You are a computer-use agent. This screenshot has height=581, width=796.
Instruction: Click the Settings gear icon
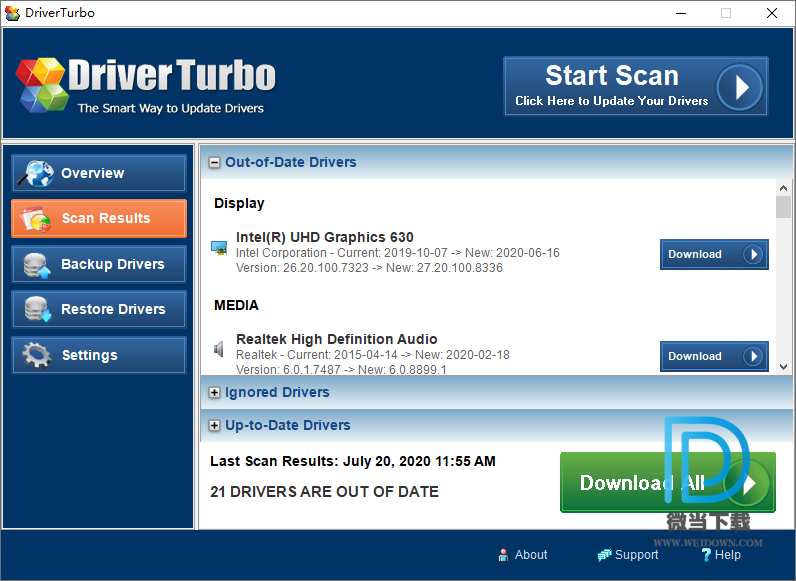coord(36,354)
